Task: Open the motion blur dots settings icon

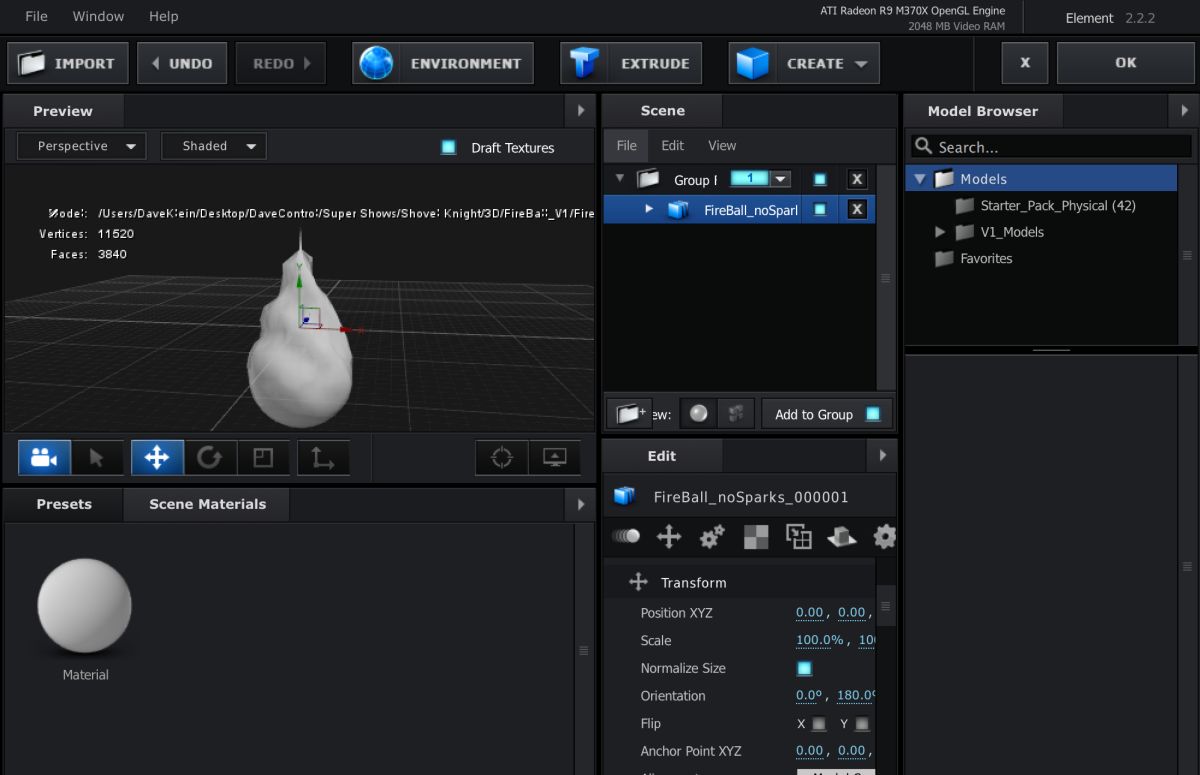Action: click(x=626, y=537)
